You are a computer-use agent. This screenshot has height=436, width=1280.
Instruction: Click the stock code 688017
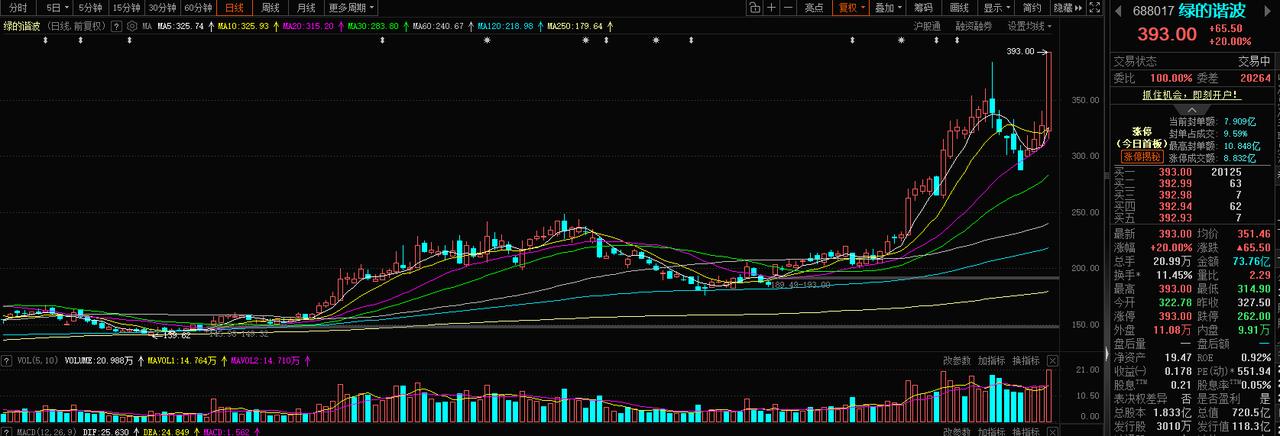click(x=1153, y=11)
